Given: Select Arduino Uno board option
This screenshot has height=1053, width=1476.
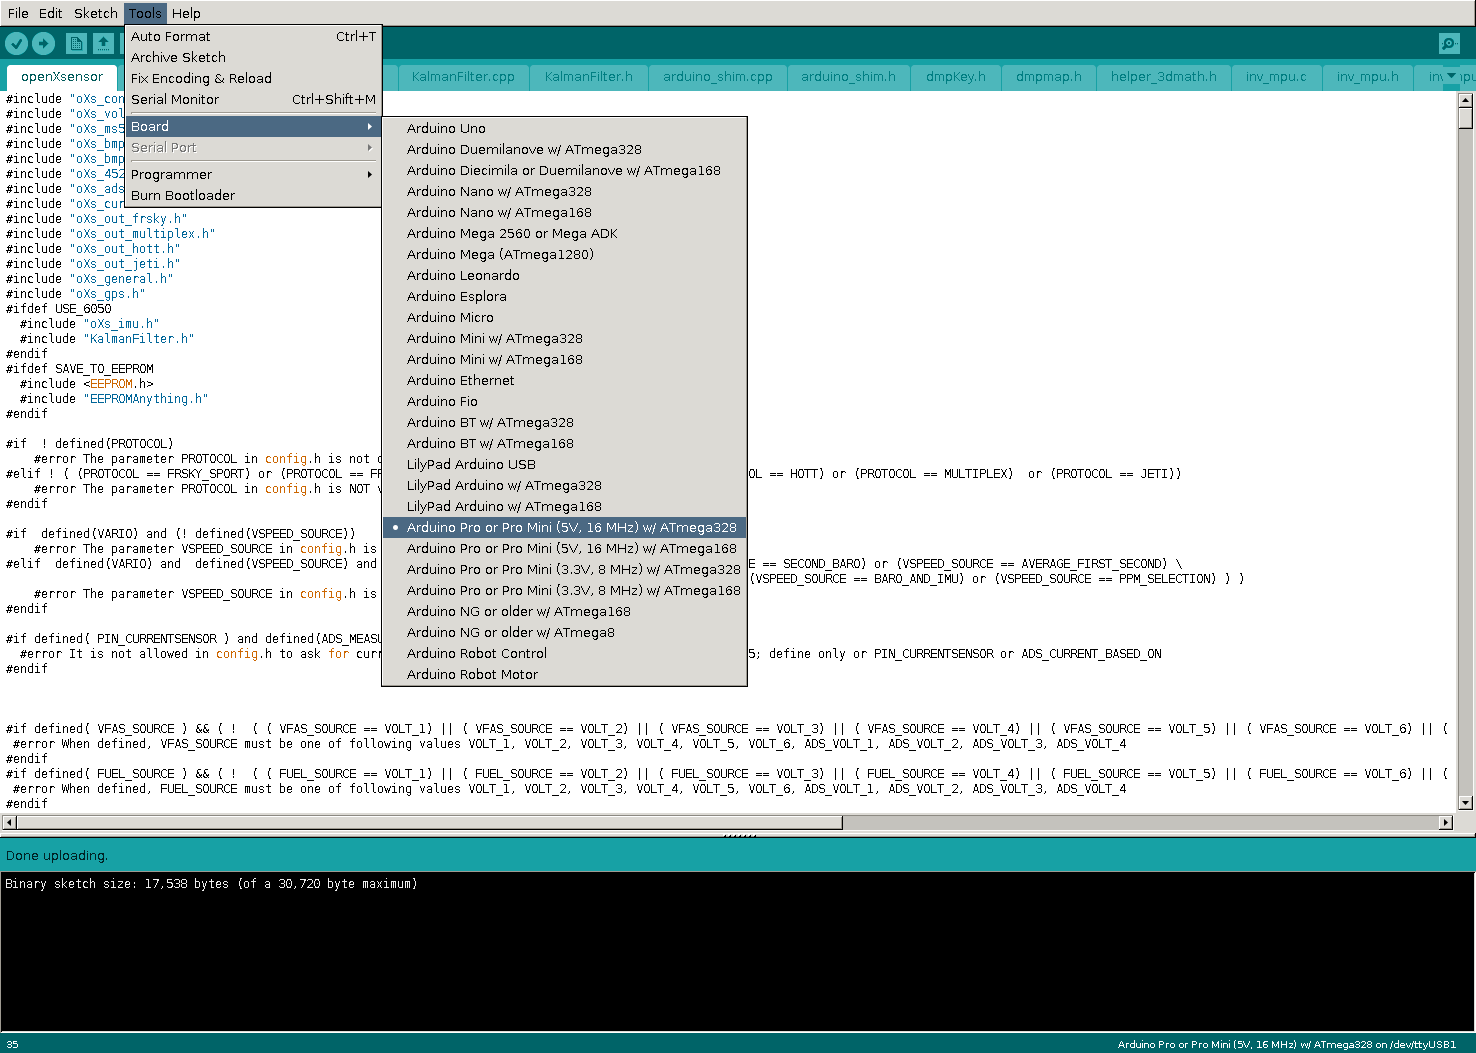Looking at the screenshot, I should (446, 128).
